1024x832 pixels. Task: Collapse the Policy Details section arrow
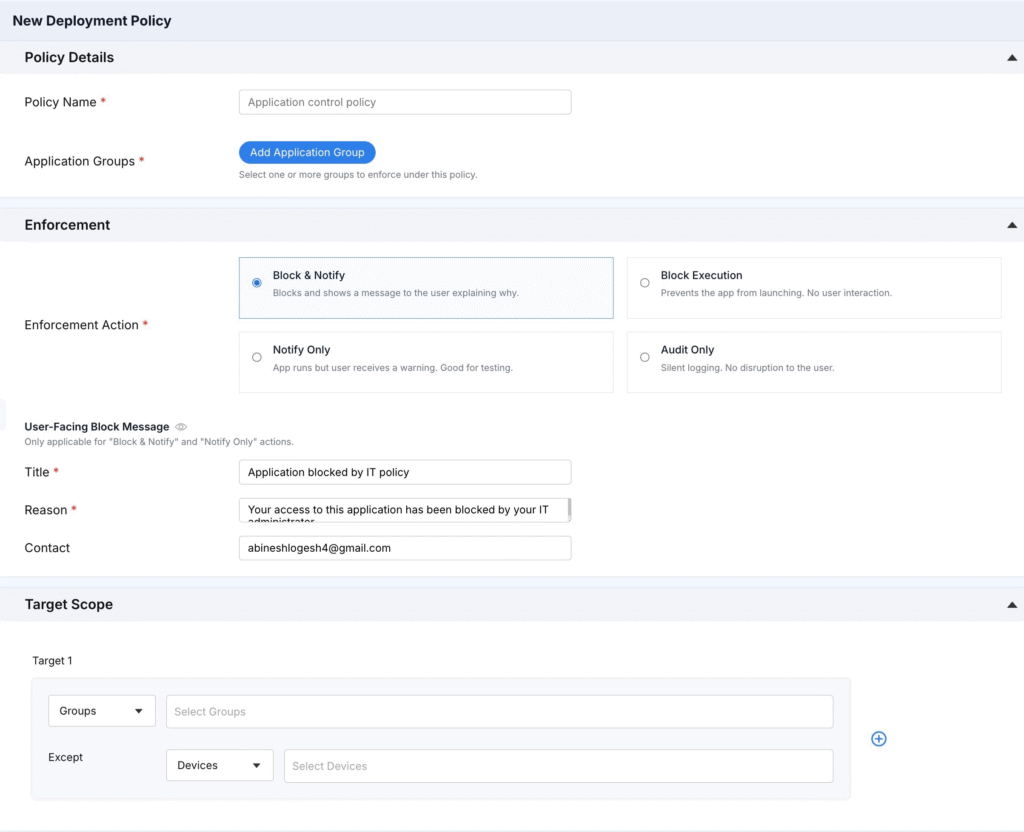pyautogui.click(x=1012, y=57)
